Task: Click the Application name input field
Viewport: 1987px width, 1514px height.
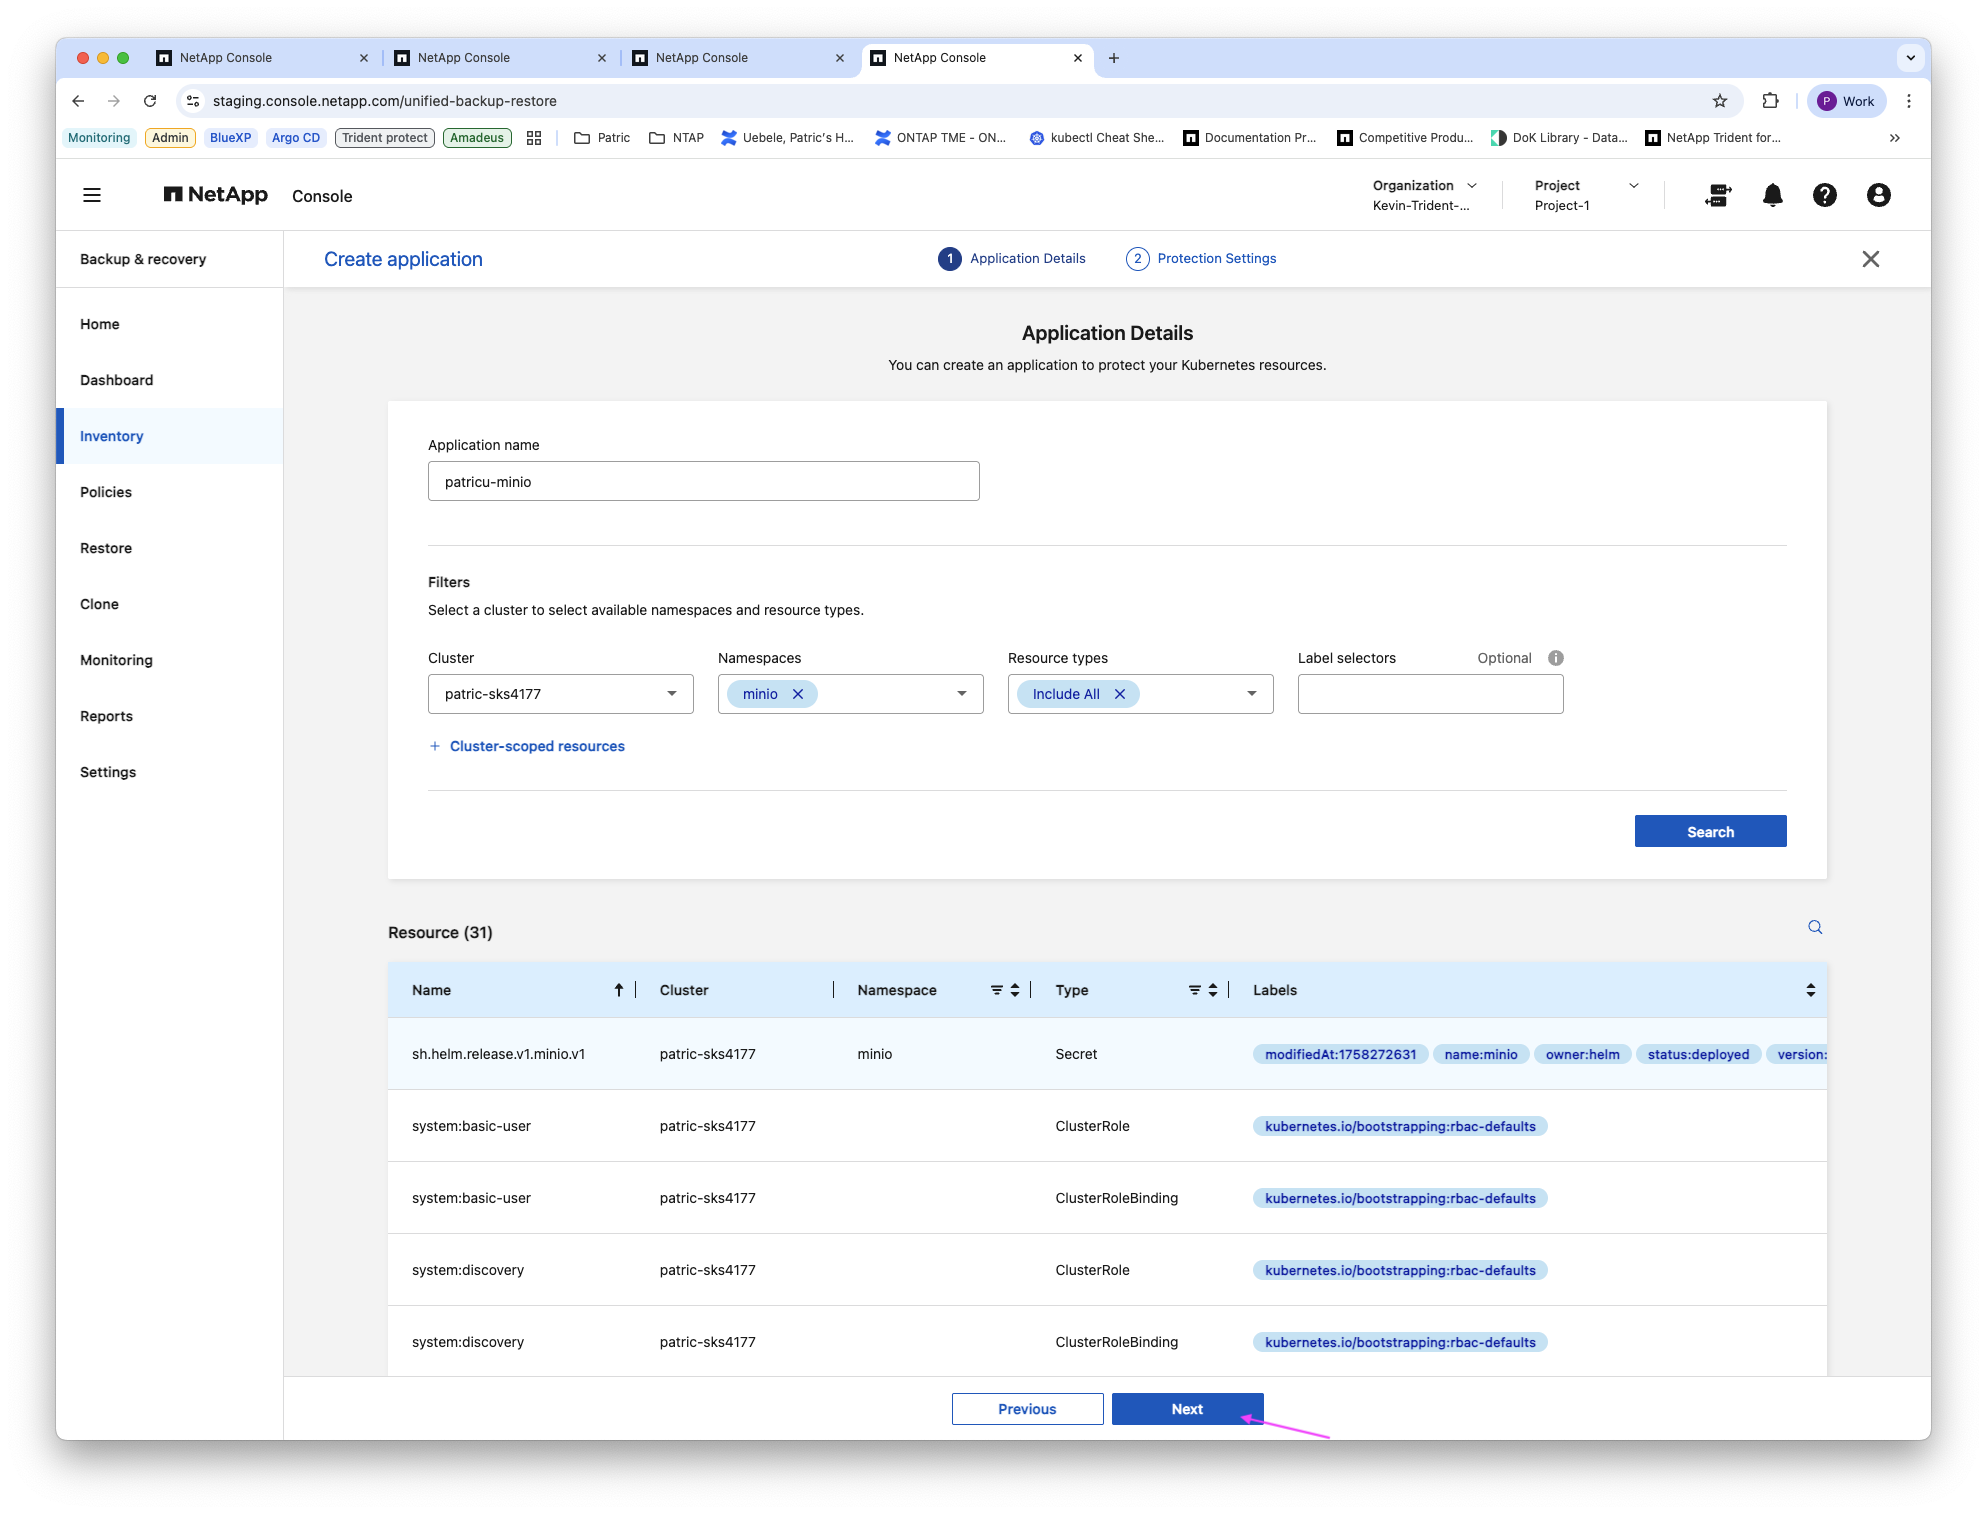Action: (704, 481)
